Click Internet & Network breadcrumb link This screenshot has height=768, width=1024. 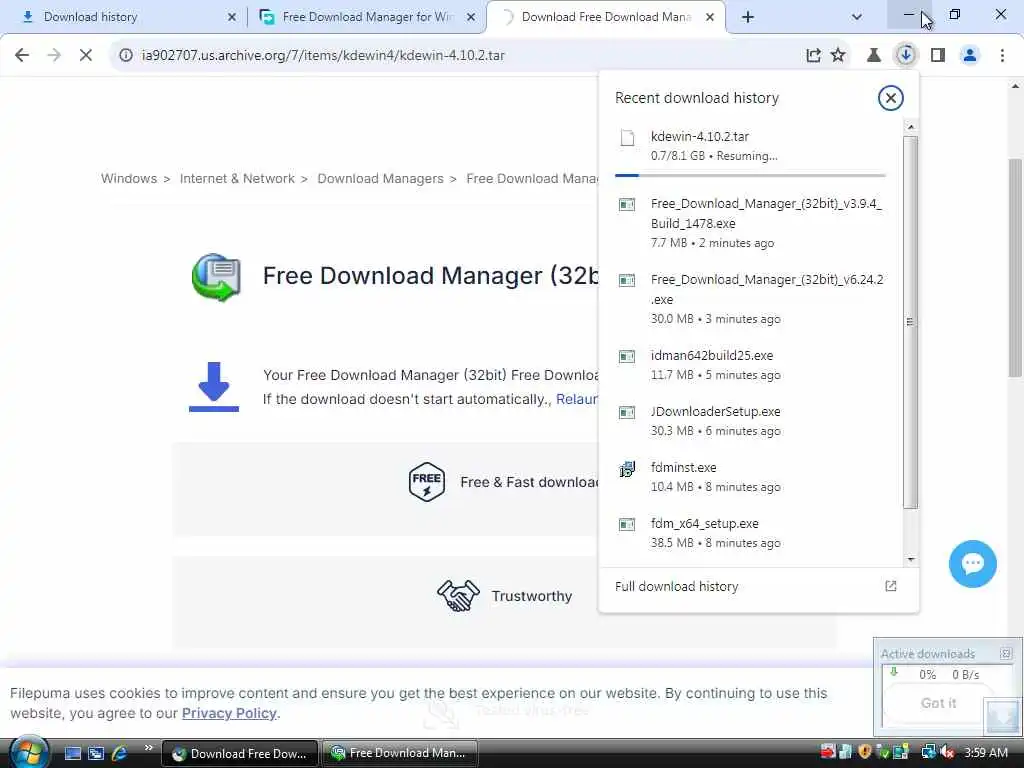coord(237,179)
